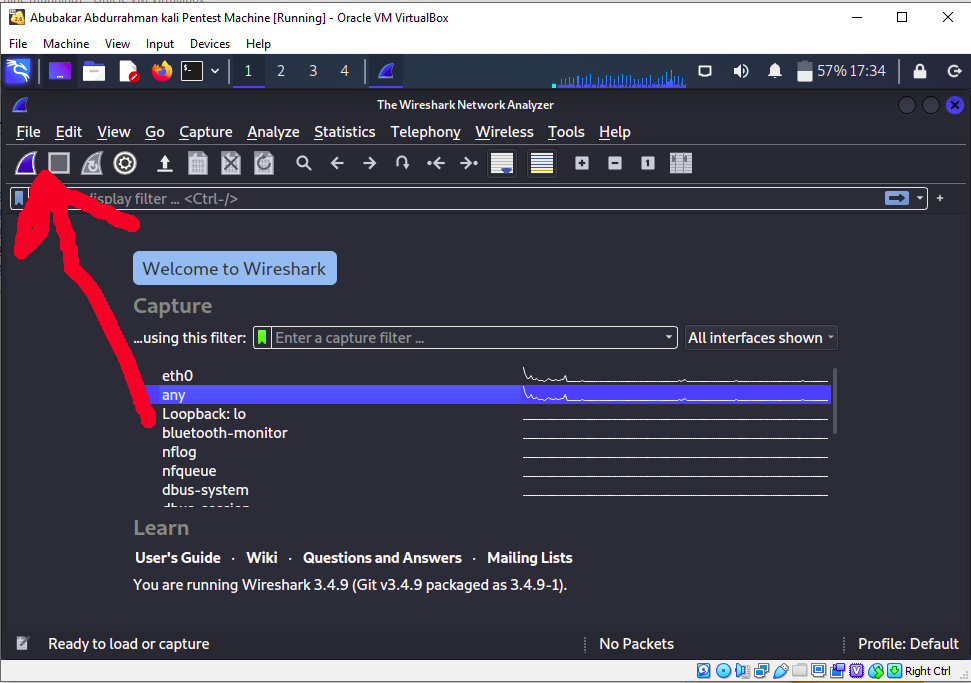Zoom in main window text
Image resolution: width=971 pixels, height=683 pixels.
581,163
